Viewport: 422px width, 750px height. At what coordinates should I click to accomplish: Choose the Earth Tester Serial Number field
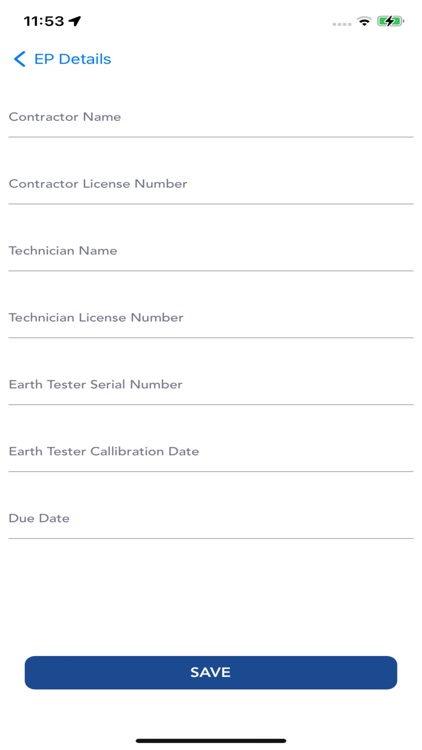(x=211, y=385)
